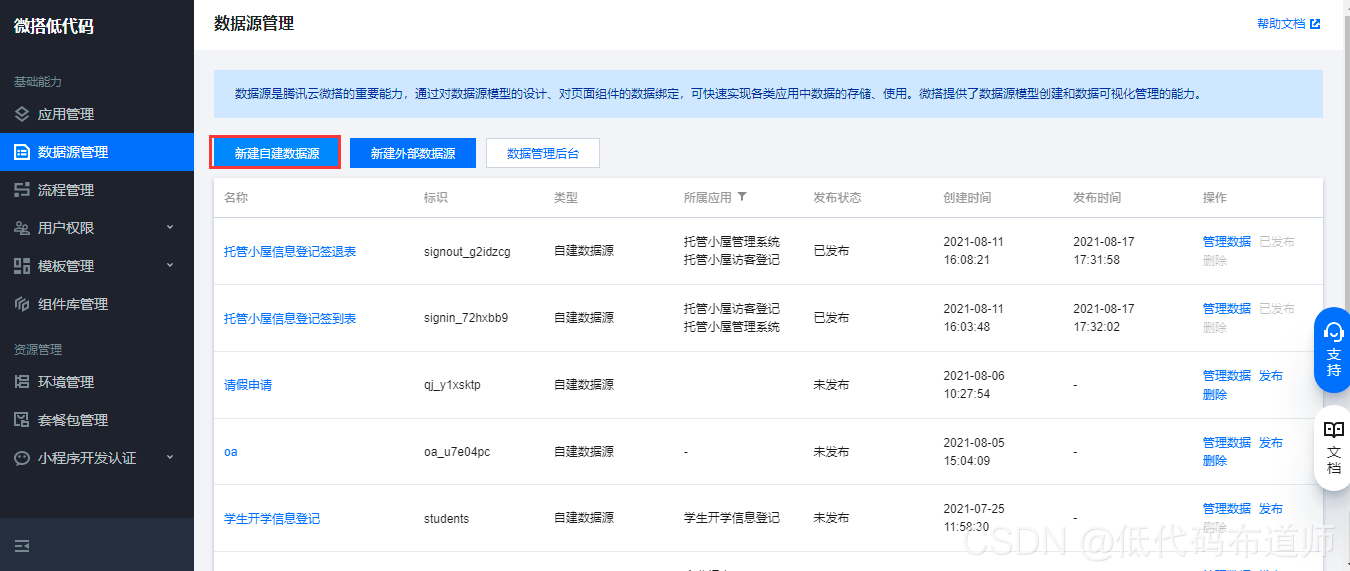
Task: Click 新建自建数据源 button
Action: (x=276, y=153)
